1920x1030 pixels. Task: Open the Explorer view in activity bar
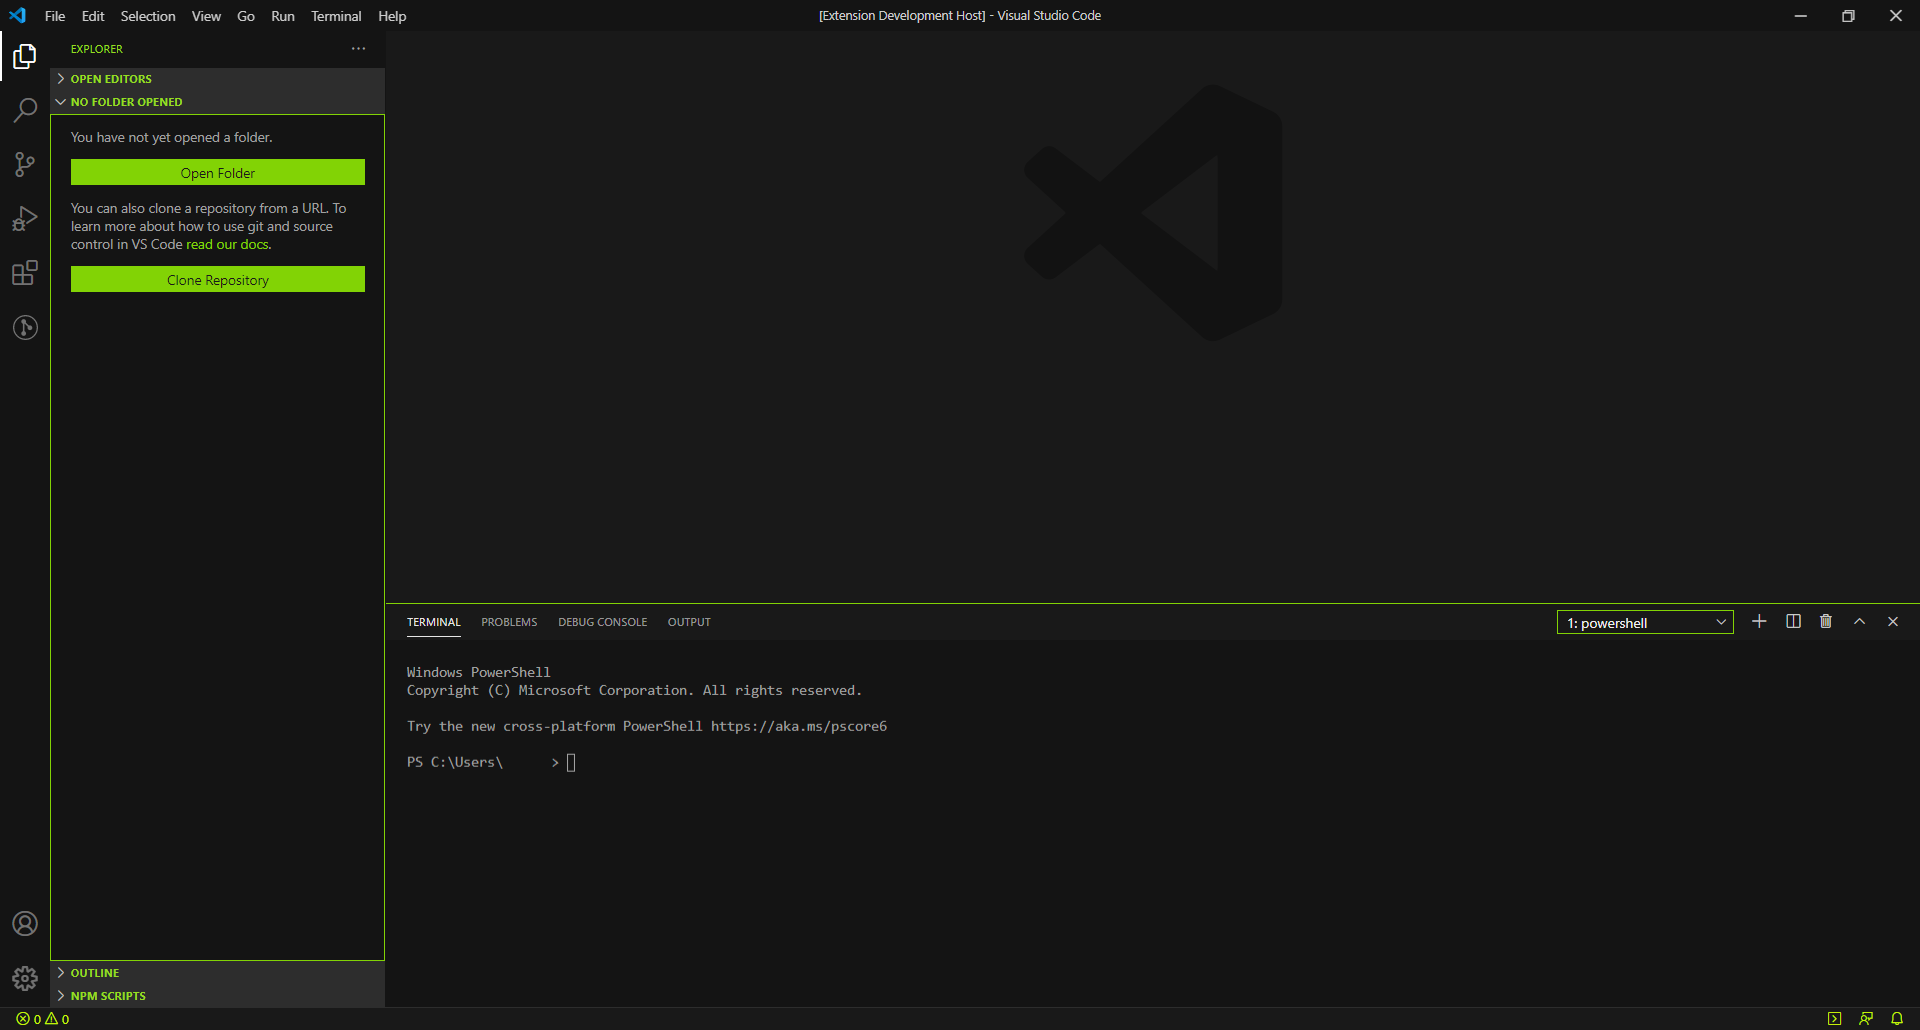(x=25, y=57)
